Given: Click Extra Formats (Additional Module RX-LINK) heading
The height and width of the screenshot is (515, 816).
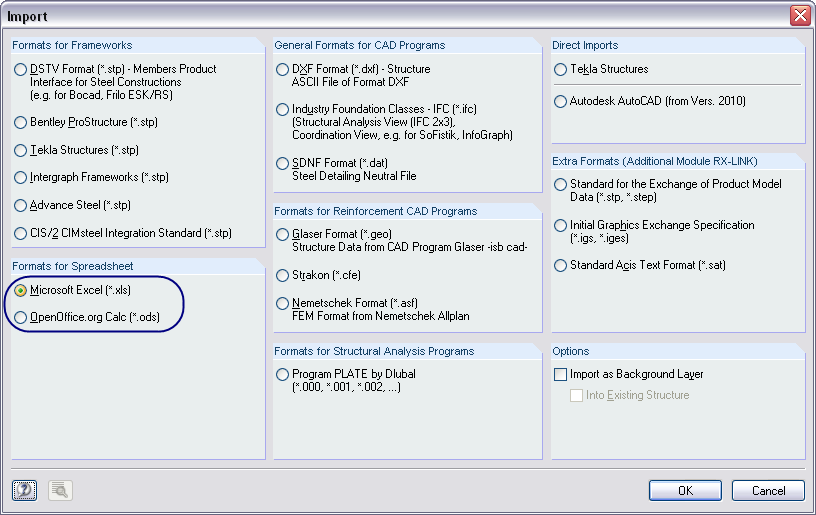Looking at the screenshot, I should [x=655, y=161].
